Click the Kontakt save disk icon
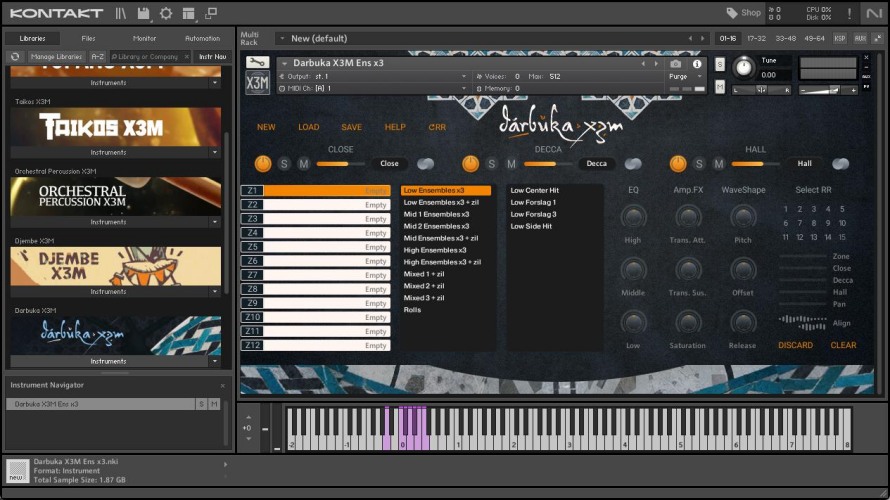This screenshot has width=890, height=500. (x=144, y=13)
